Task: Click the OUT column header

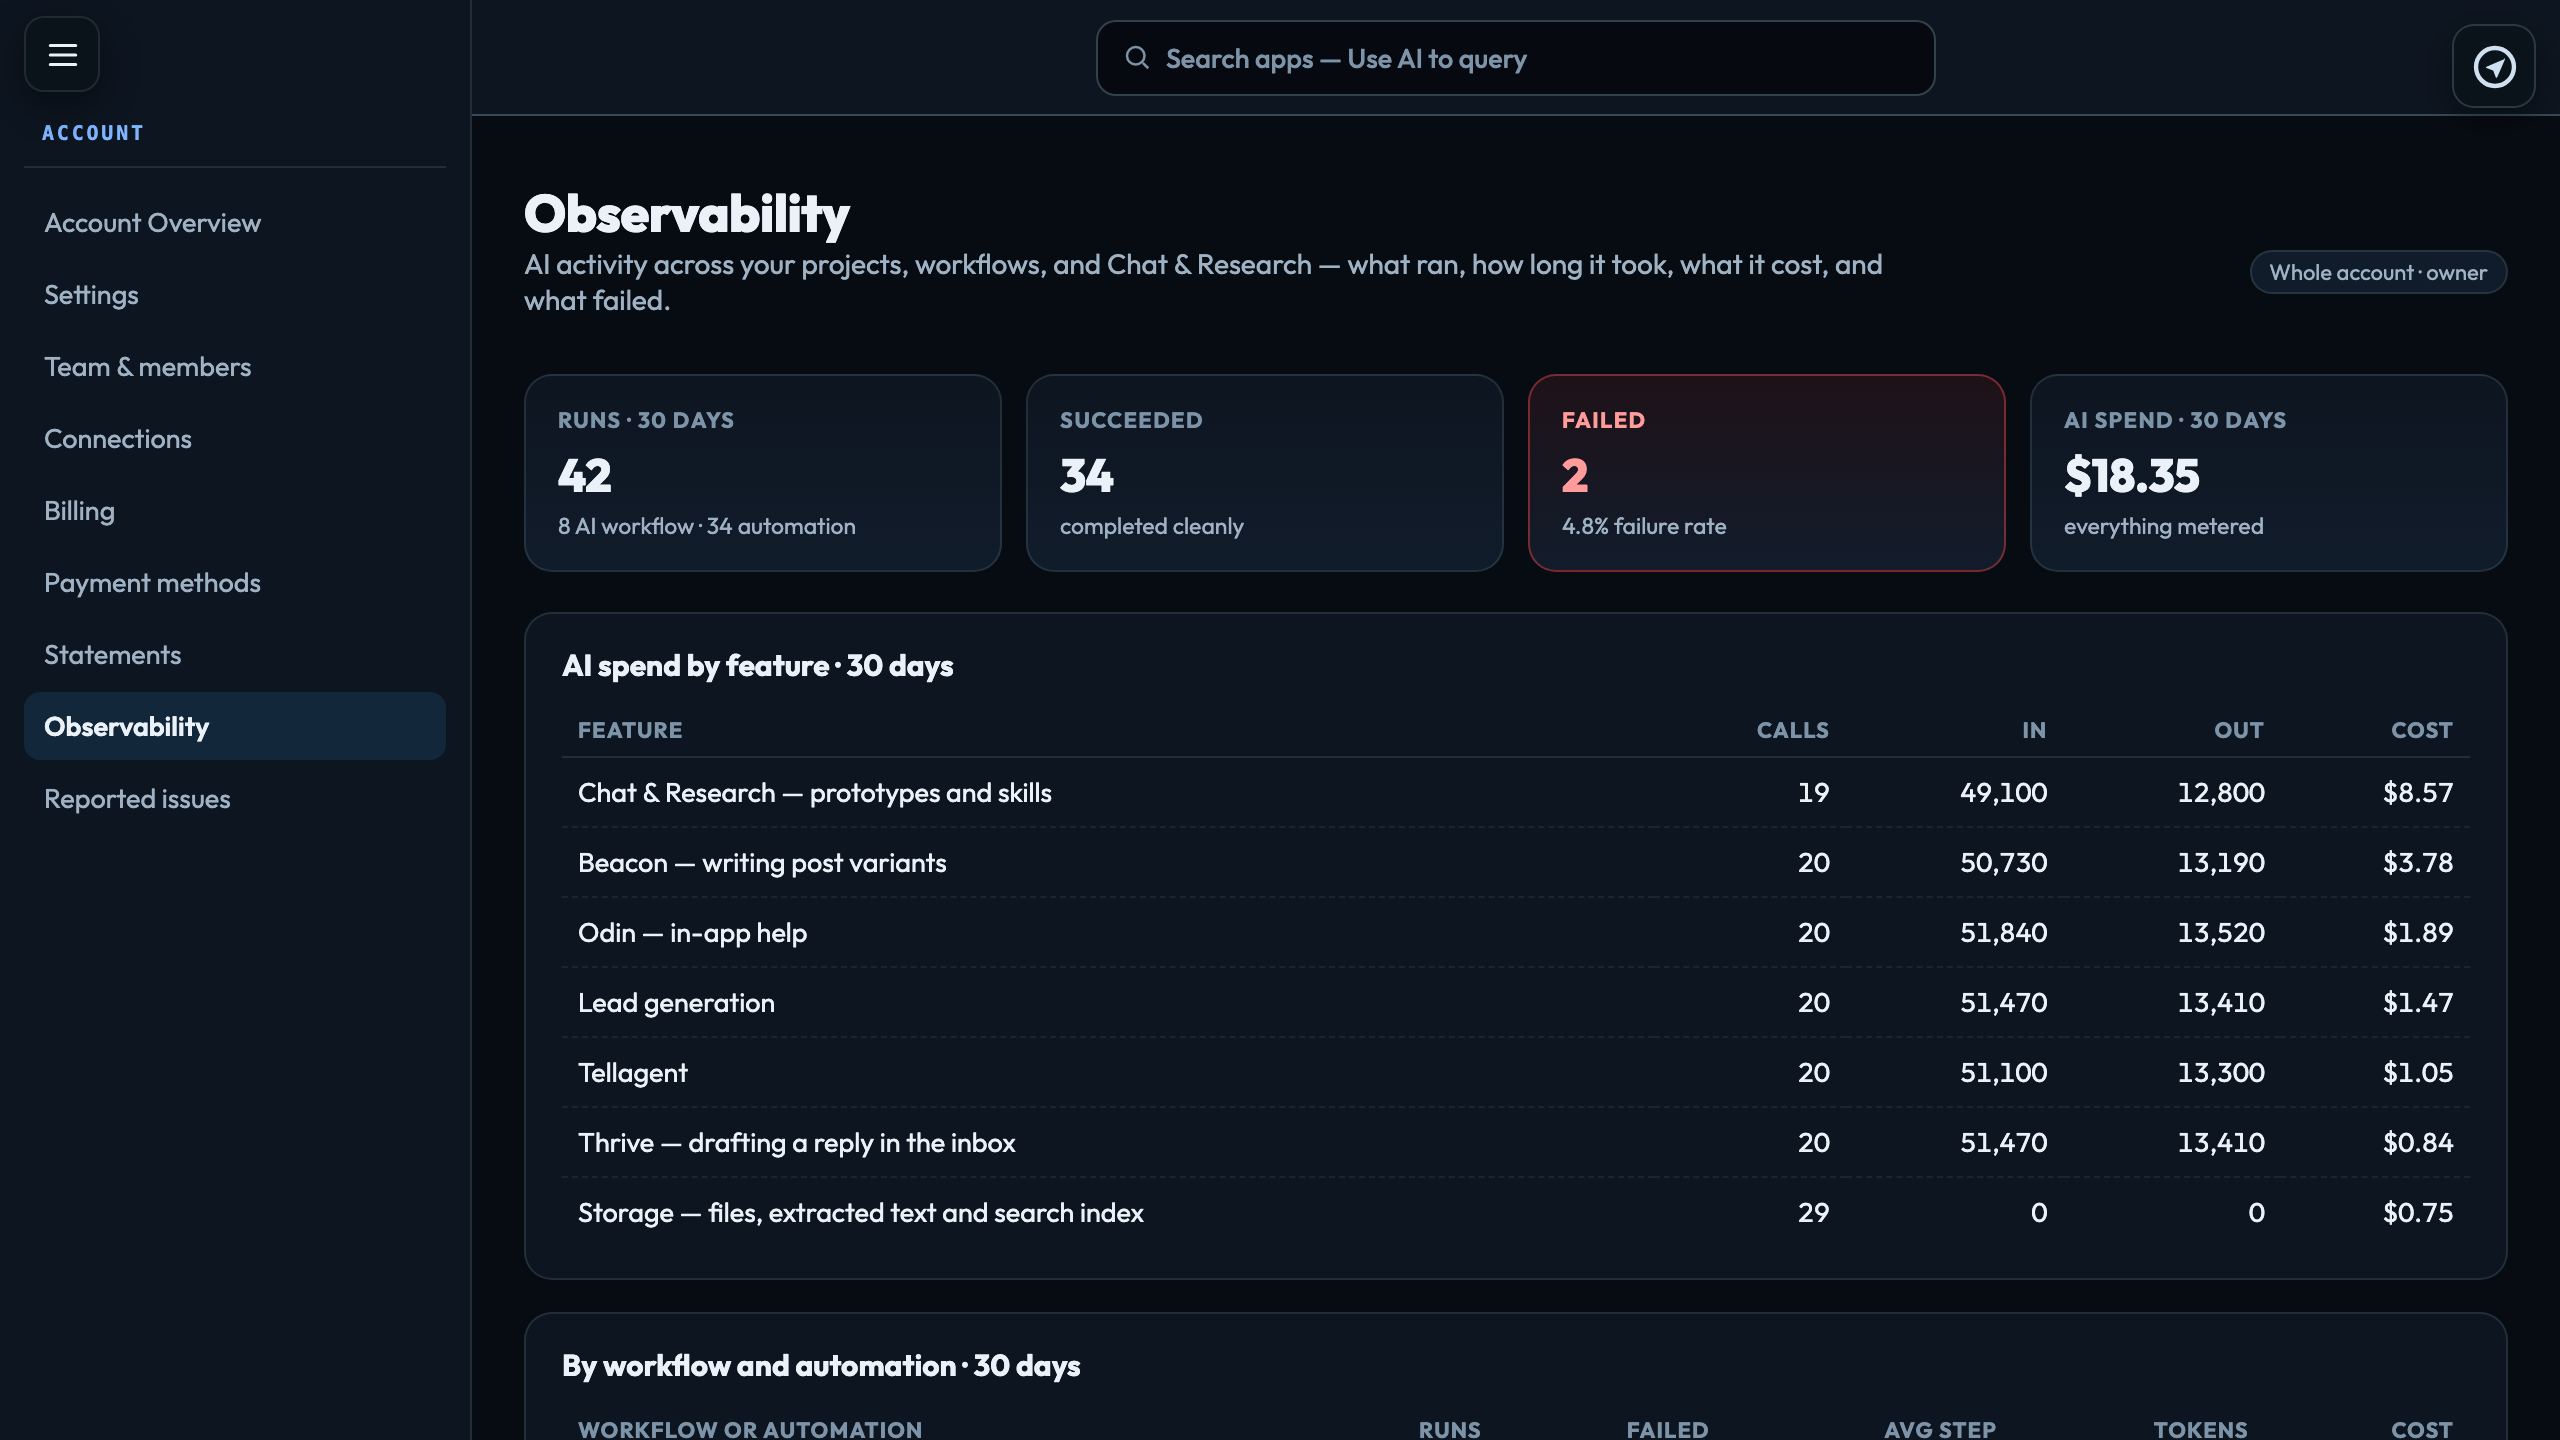Action: [2239, 730]
